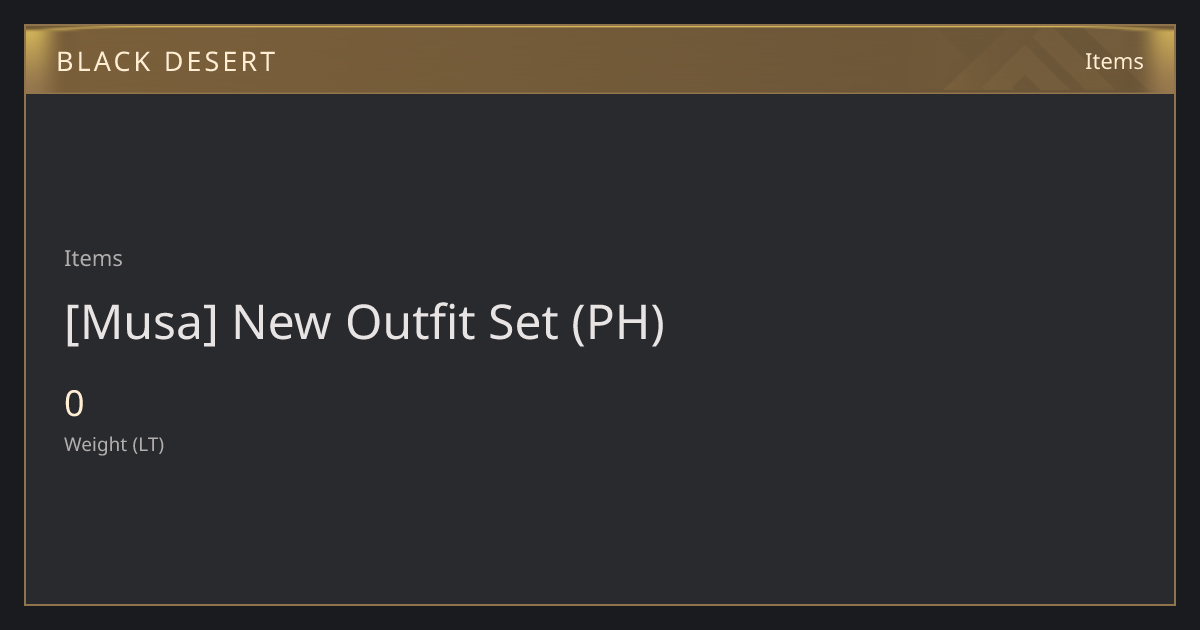
Task: Select the weight value 0
Action: [x=74, y=404]
